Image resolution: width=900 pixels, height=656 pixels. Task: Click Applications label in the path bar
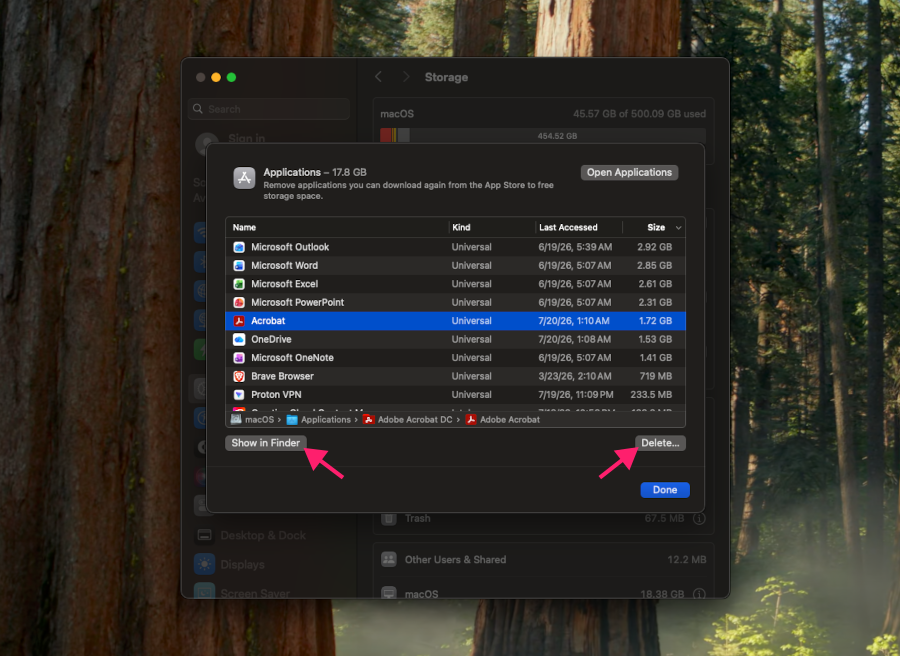click(x=325, y=420)
